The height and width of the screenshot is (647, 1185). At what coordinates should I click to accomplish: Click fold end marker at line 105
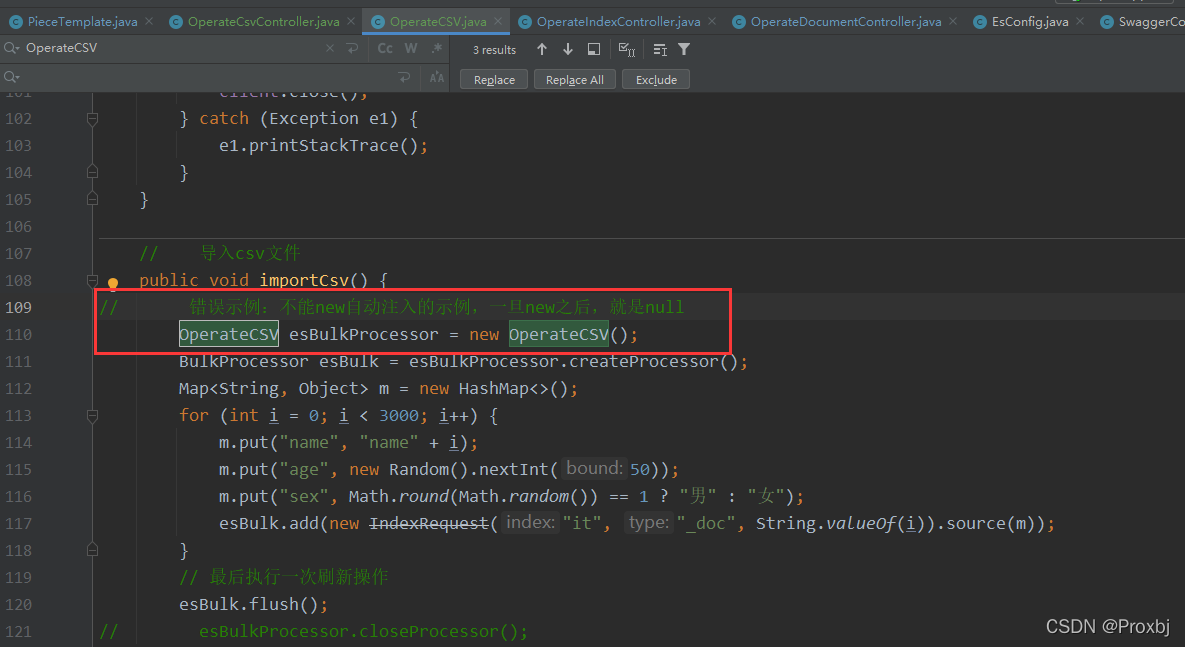[x=92, y=200]
